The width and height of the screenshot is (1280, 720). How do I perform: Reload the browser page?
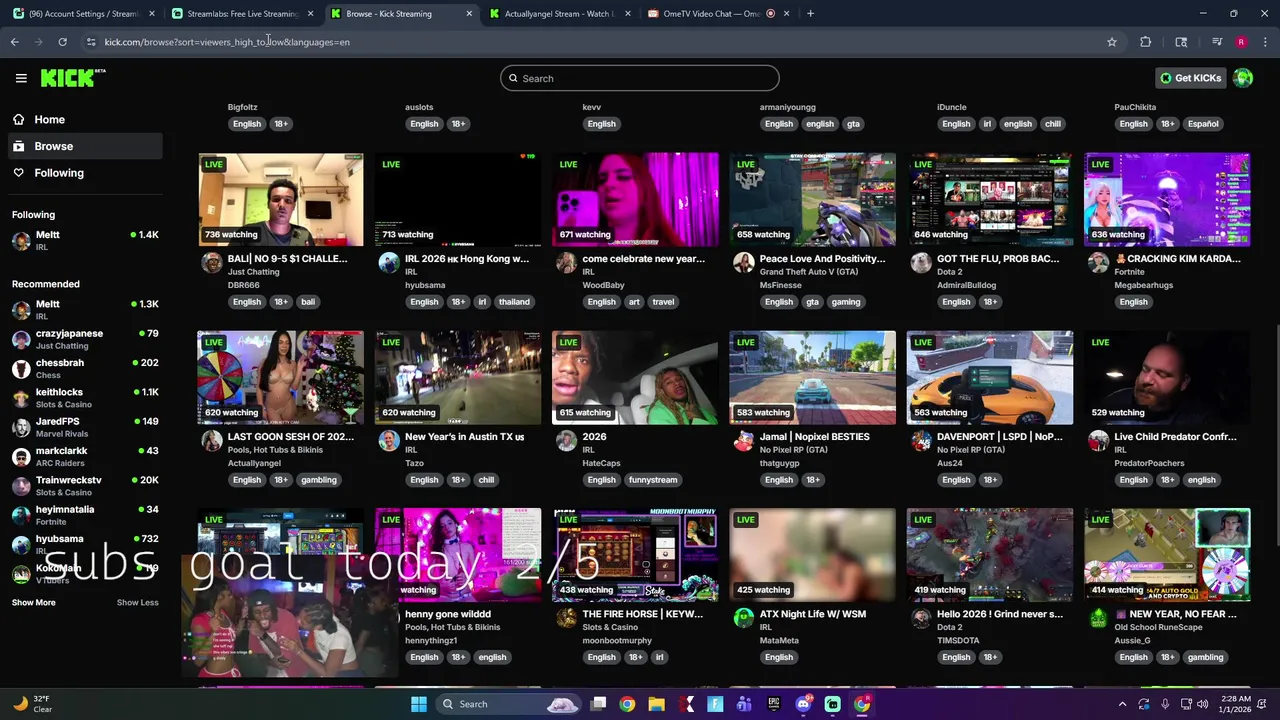tap(62, 42)
